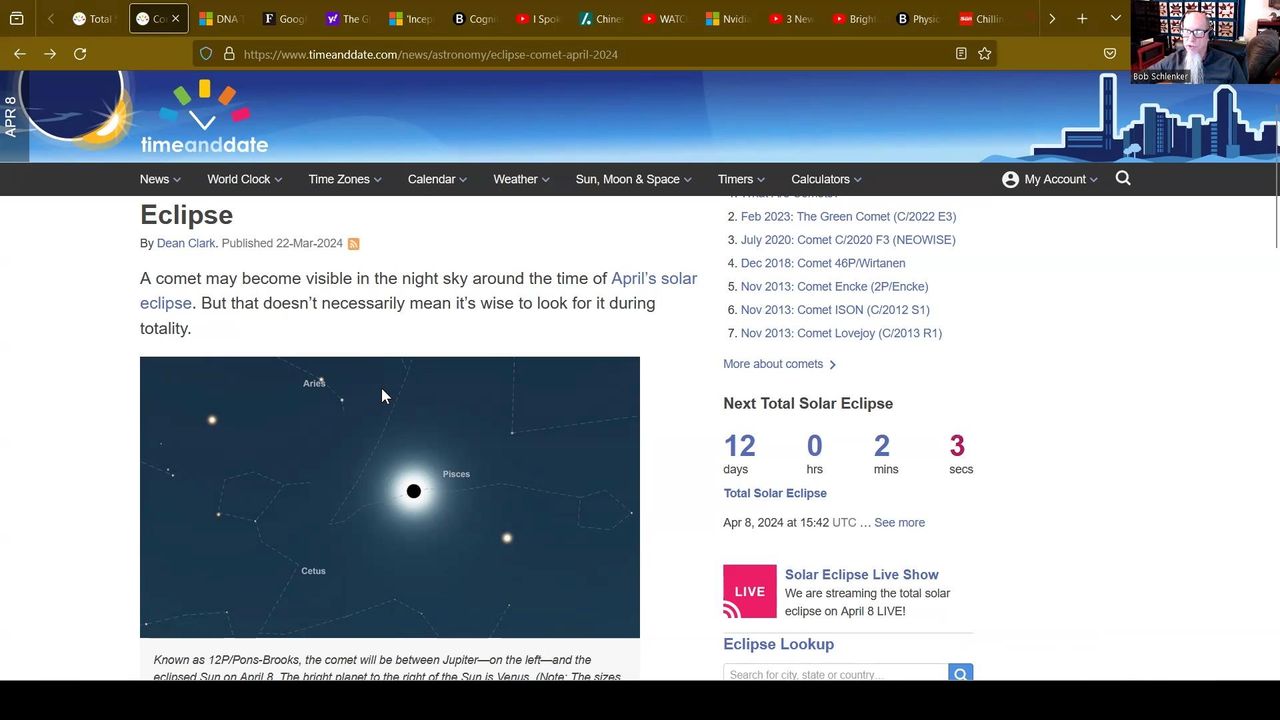The image size is (1280, 720).
Task: Click the RSS feed icon by the publish date
Action: click(x=353, y=244)
